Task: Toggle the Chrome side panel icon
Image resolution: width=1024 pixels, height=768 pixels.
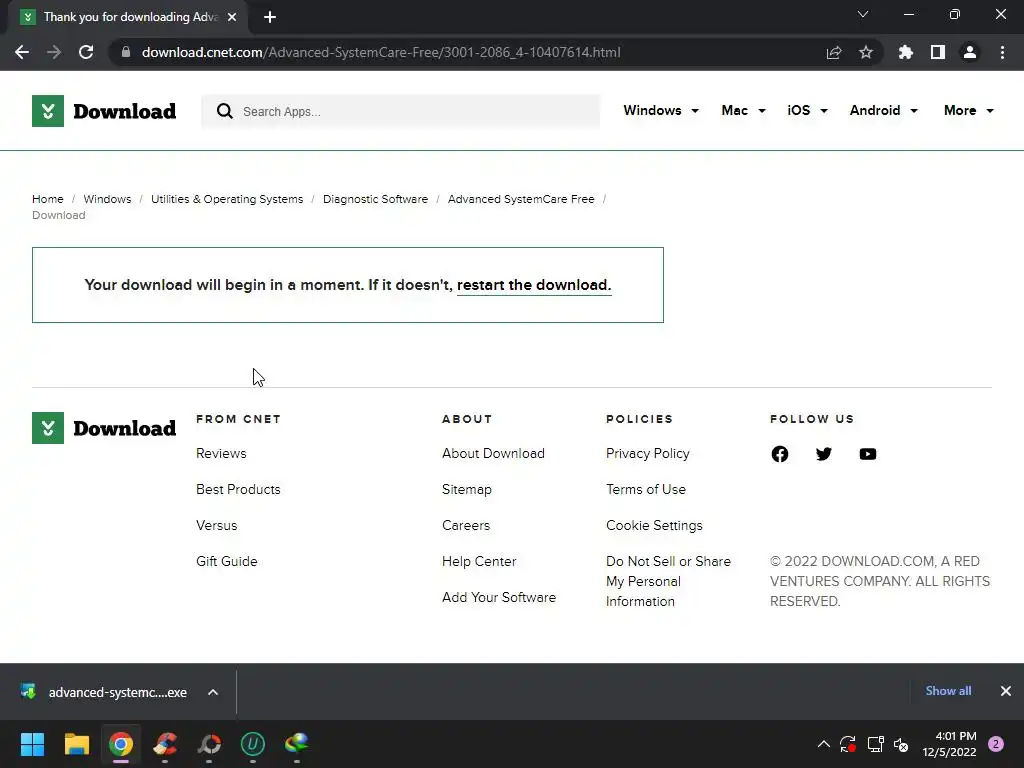Action: pos(938,52)
